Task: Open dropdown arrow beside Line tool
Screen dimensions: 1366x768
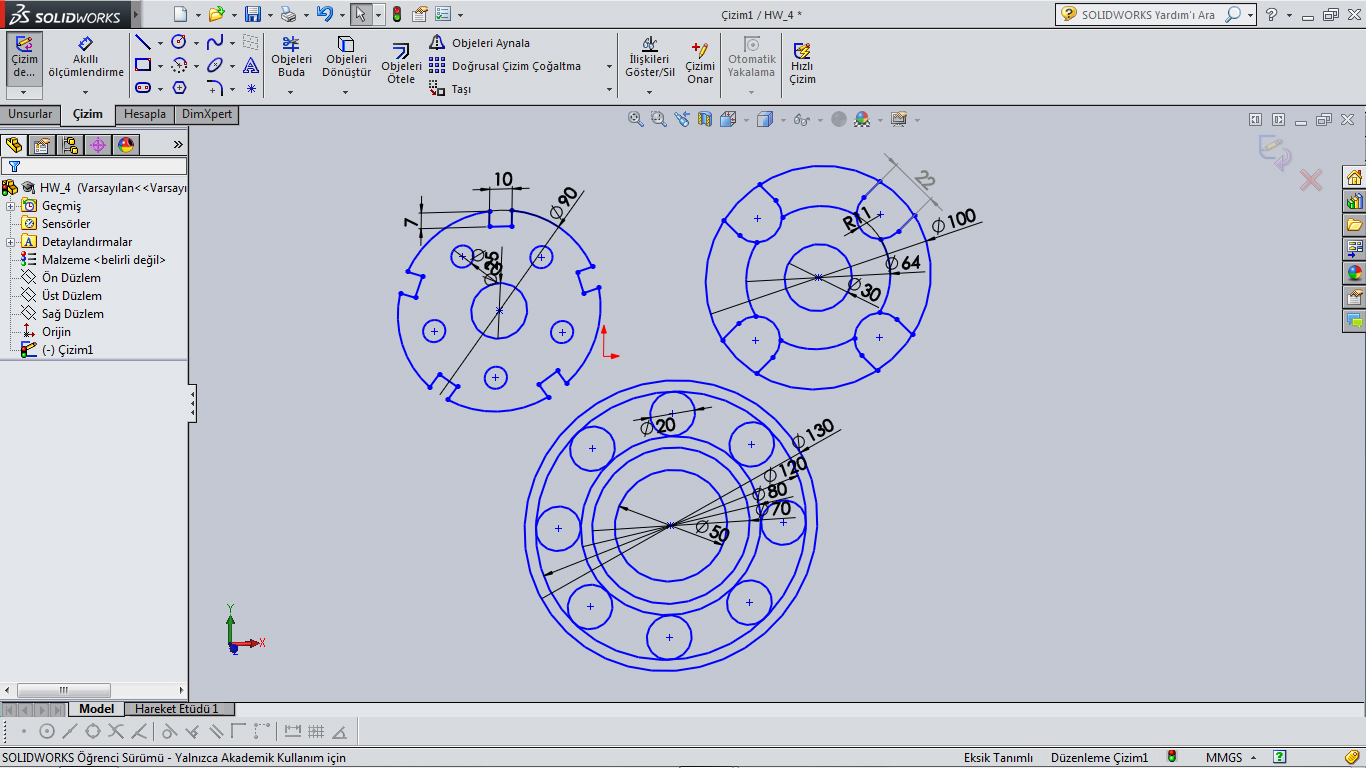Action: tap(160, 43)
